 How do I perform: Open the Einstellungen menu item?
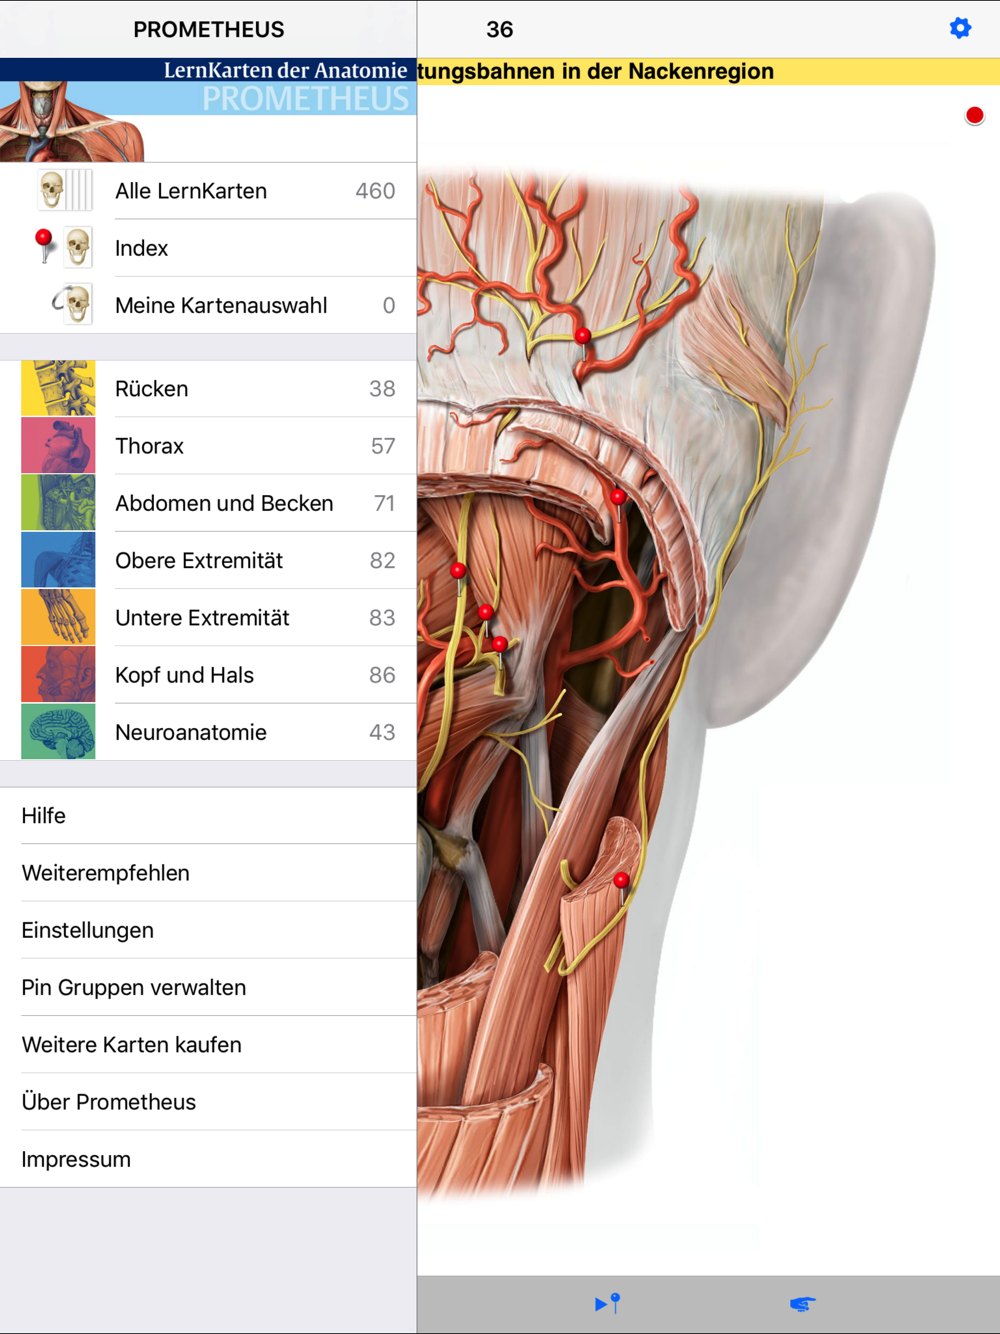pyautogui.click(x=208, y=930)
